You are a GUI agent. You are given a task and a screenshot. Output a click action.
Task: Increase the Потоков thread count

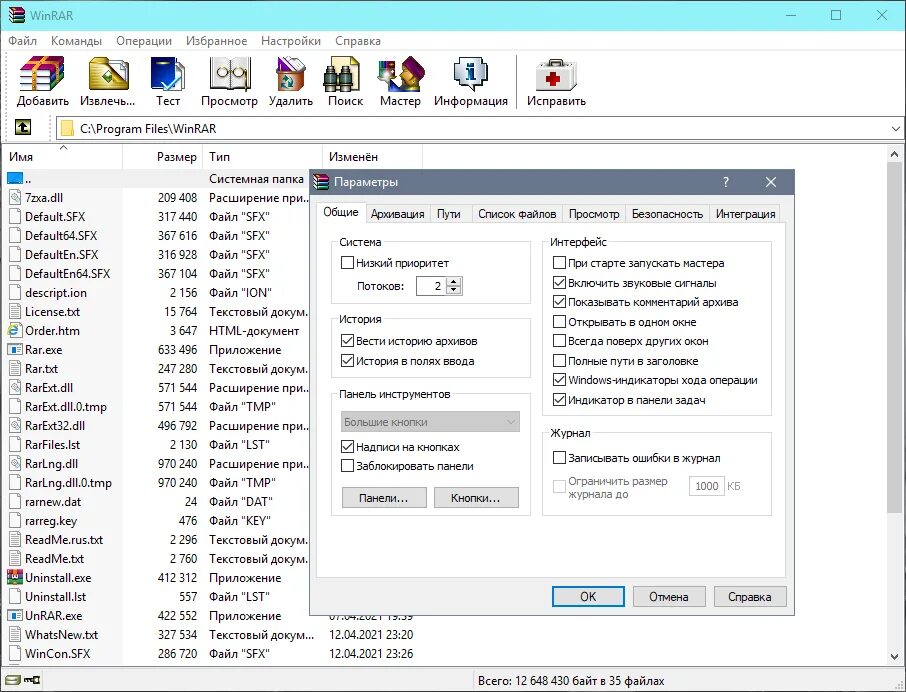tap(454, 281)
